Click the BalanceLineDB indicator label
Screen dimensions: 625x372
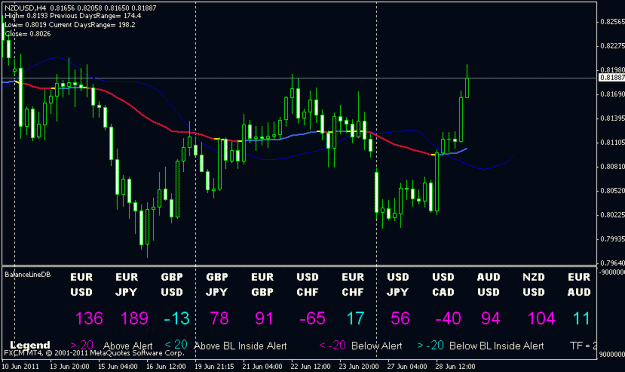28,274
